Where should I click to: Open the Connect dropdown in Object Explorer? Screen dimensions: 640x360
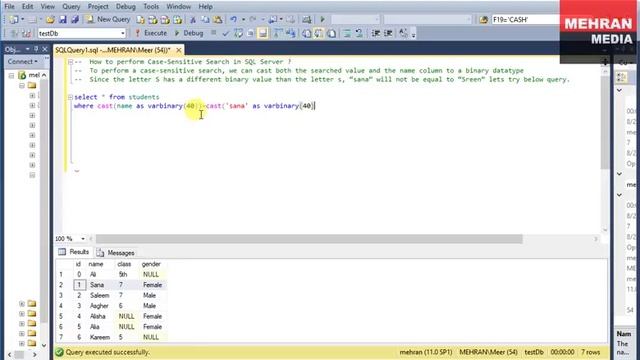click(22, 62)
